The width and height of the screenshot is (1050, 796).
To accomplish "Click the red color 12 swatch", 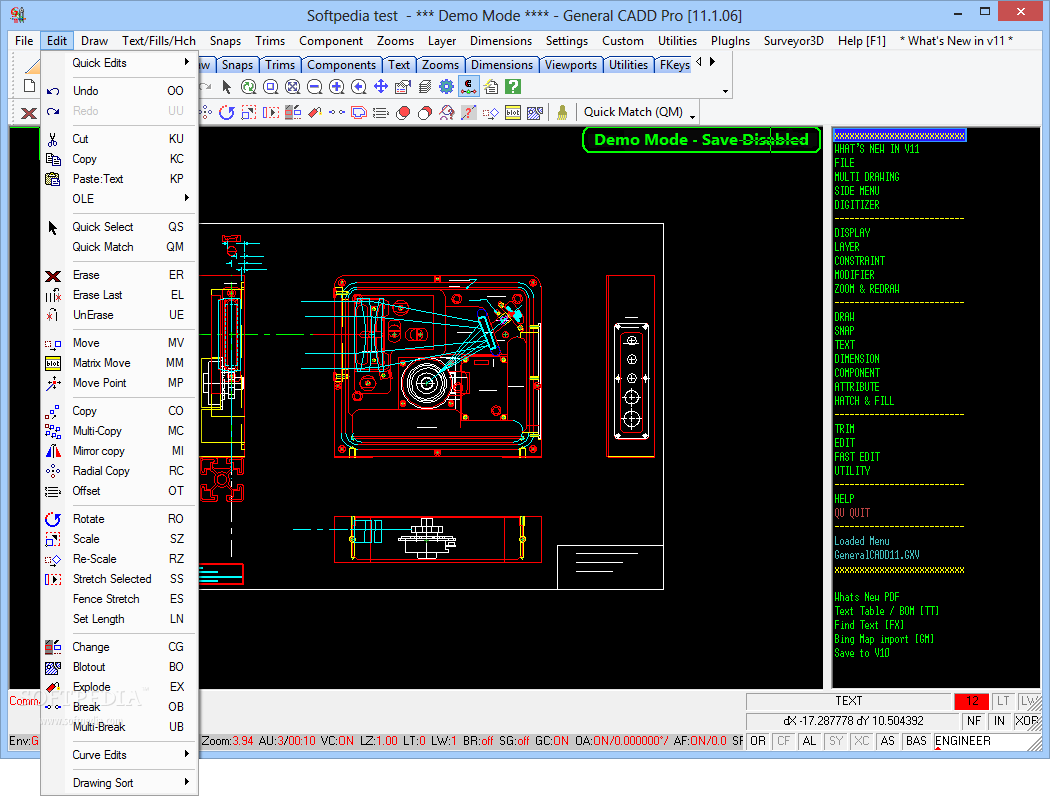I will coord(972,701).
